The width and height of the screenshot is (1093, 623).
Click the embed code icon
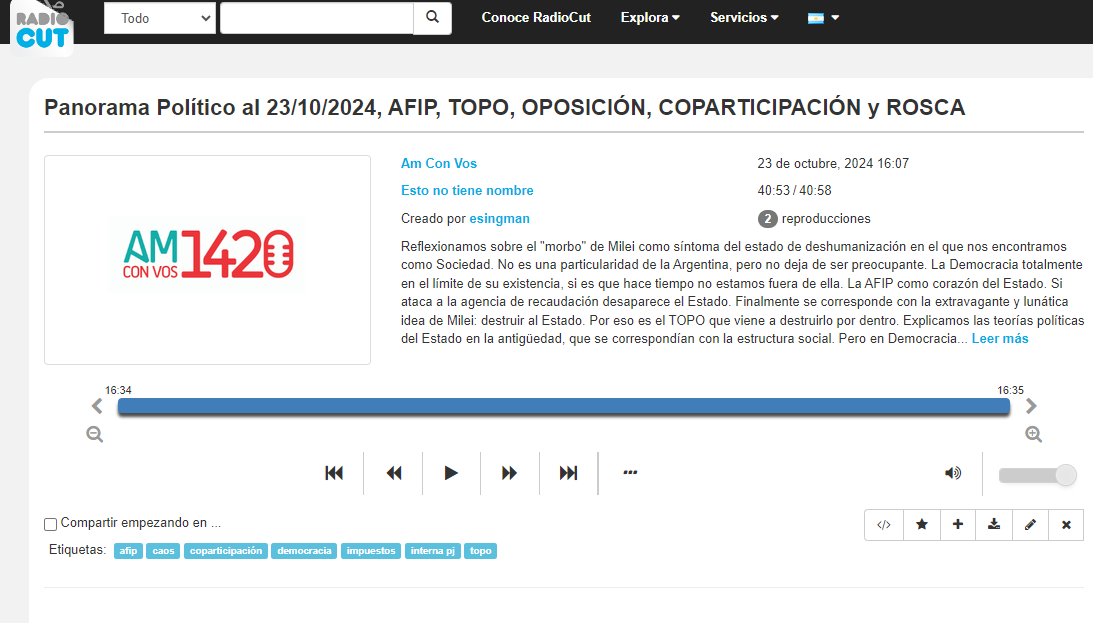click(x=884, y=524)
